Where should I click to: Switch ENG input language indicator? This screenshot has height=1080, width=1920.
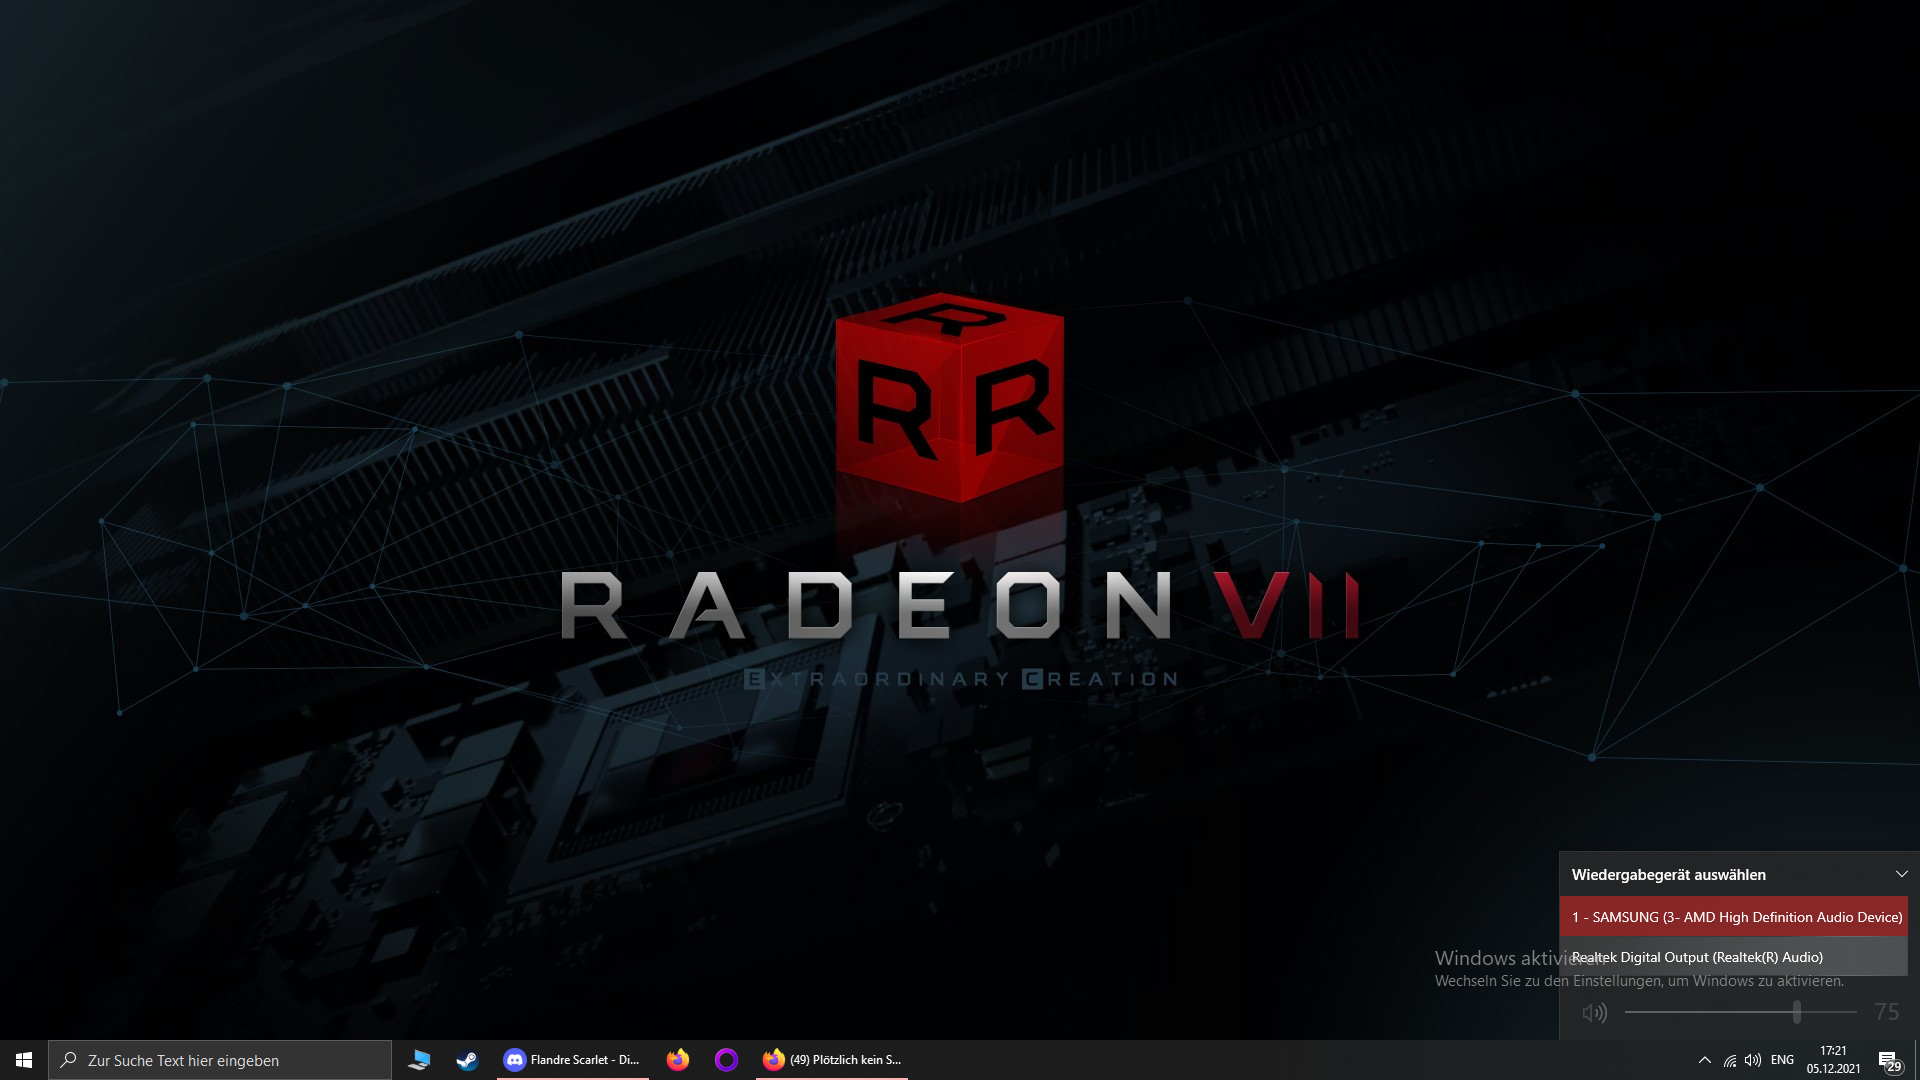[1782, 1060]
